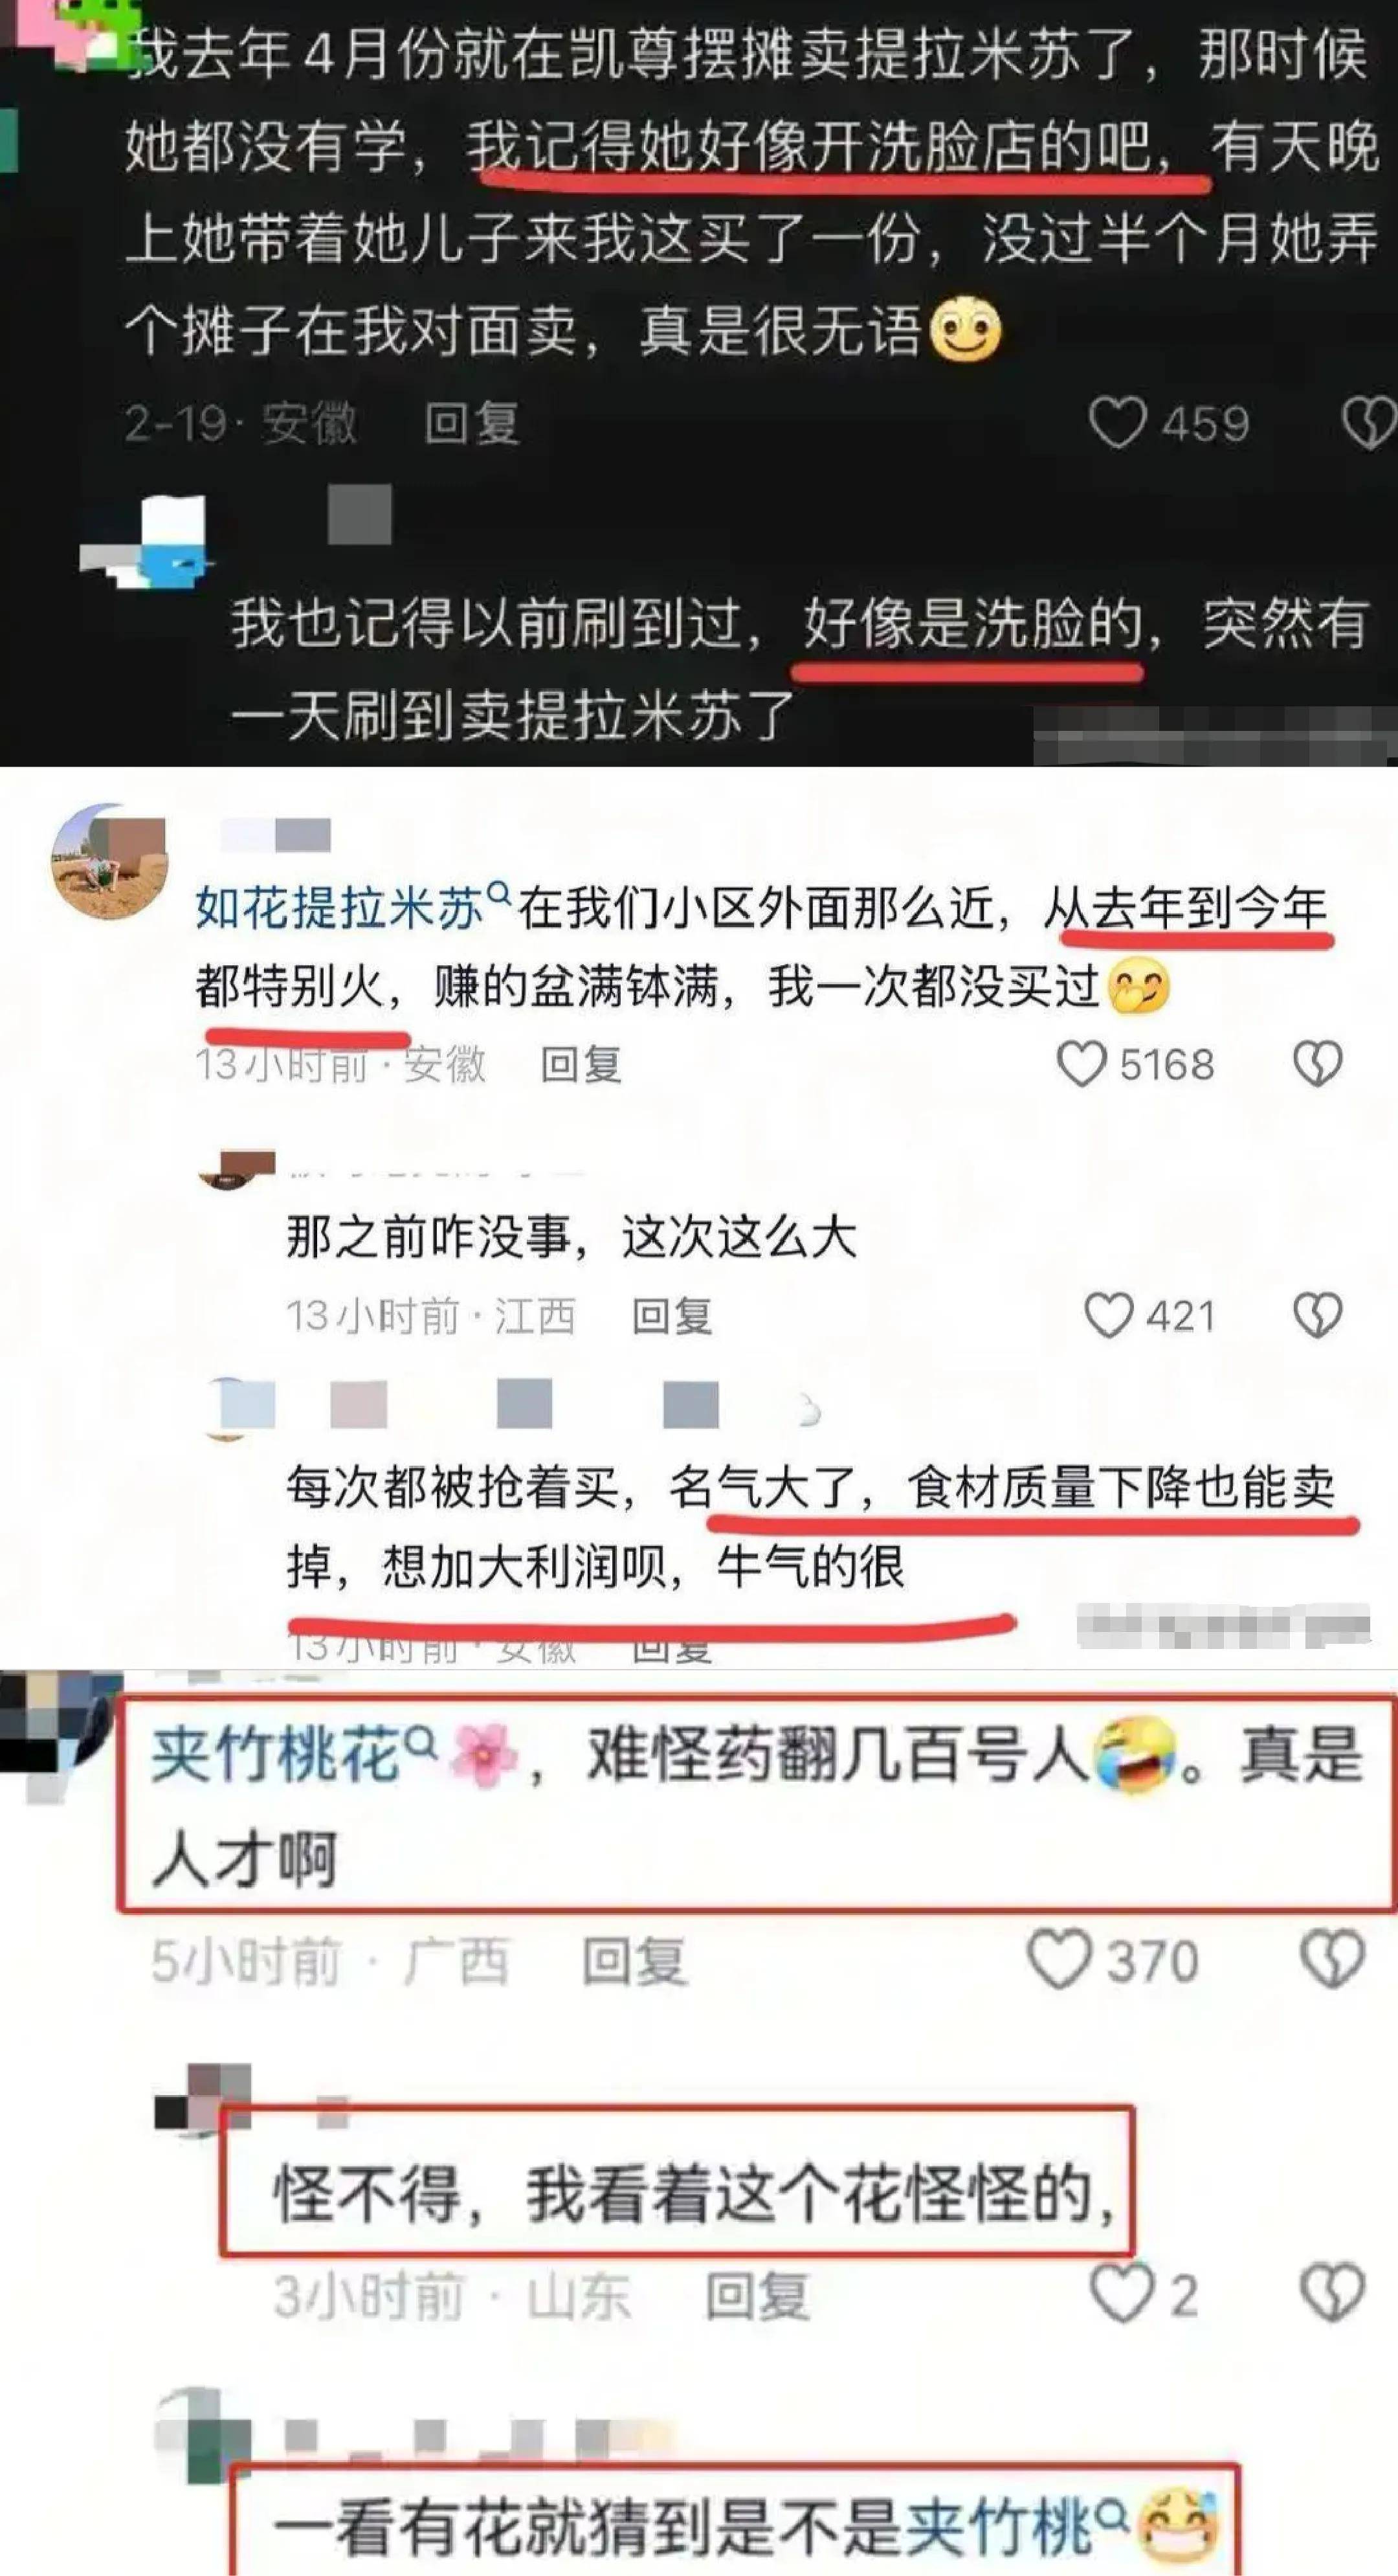The height and width of the screenshot is (2576, 1398).
Task: Dislike the comment with 5168 likes
Action: point(1318,1064)
